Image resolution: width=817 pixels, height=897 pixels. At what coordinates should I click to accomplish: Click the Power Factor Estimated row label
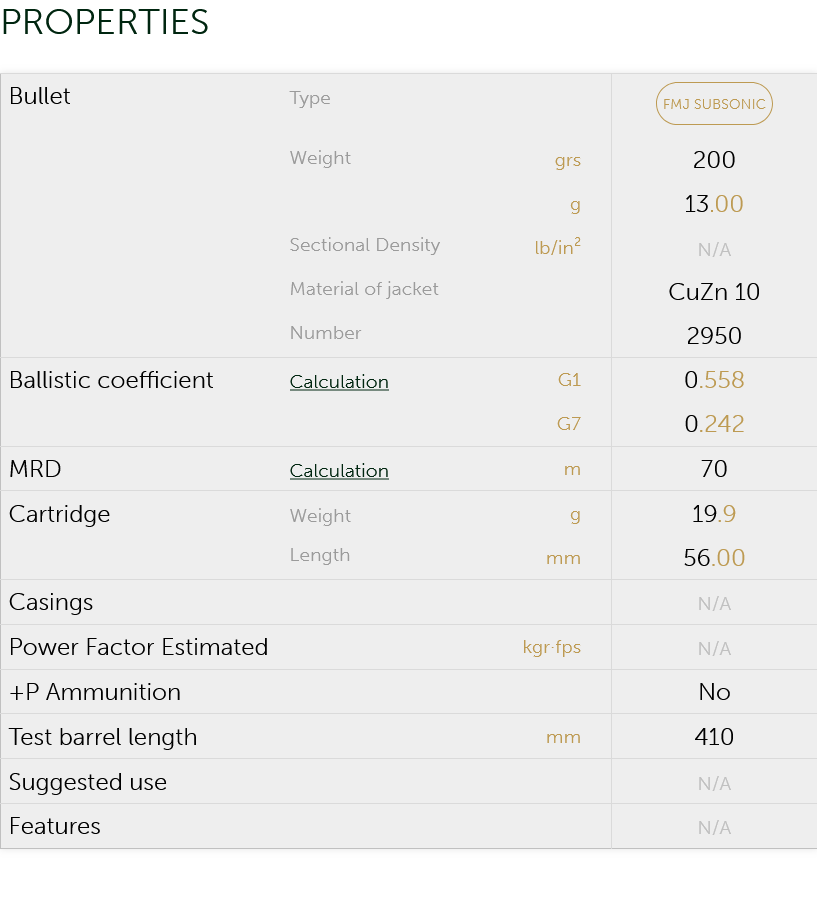click(138, 647)
